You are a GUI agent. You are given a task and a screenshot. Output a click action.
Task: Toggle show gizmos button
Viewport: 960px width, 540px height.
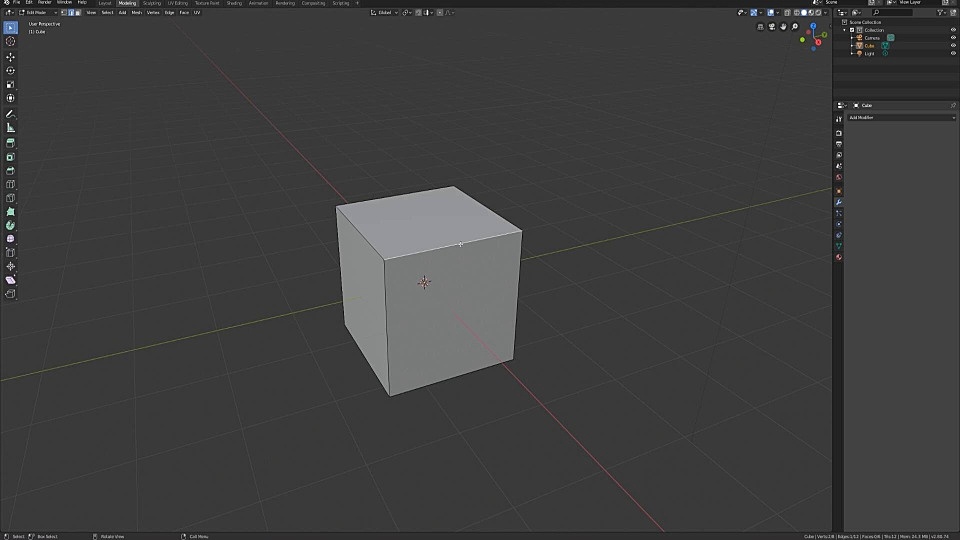pos(754,12)
